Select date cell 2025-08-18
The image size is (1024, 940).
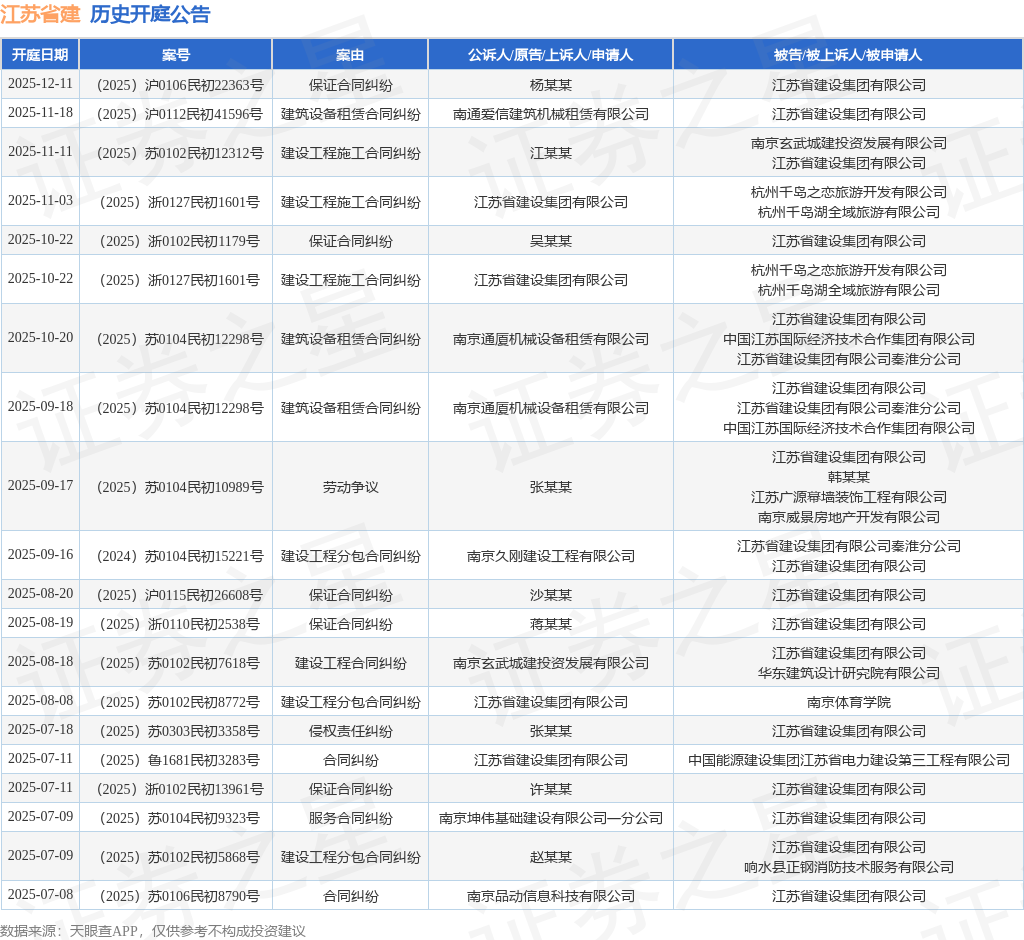click(x=40, y=662)
